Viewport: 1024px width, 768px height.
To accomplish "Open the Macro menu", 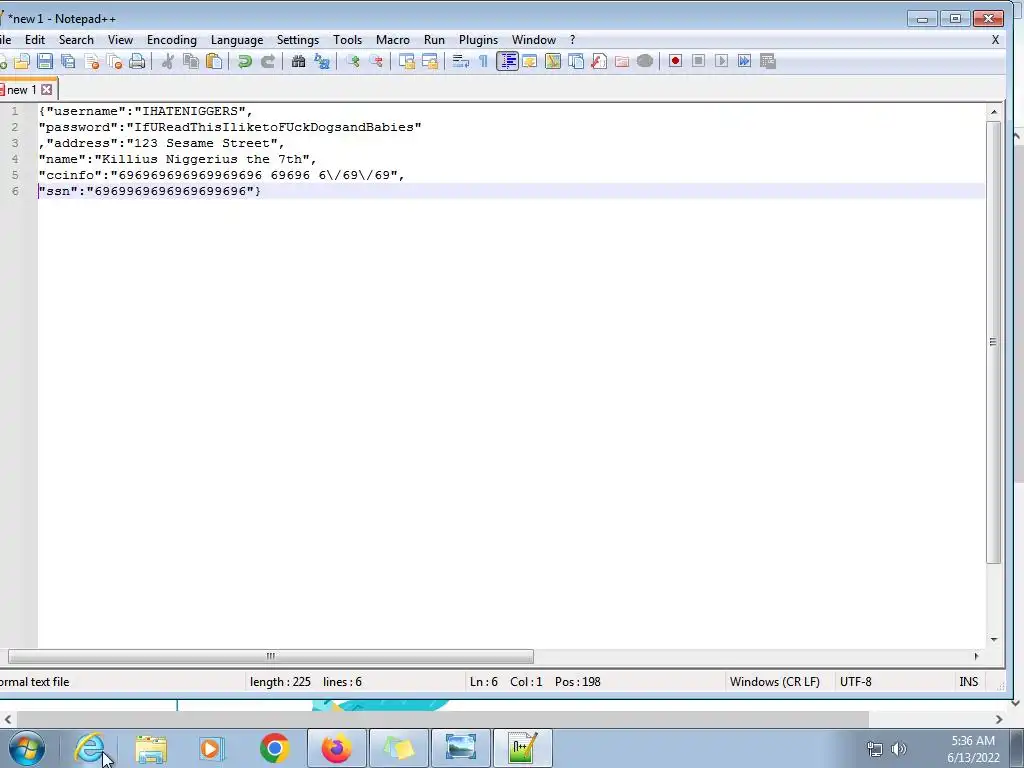I will (x=392, y=40).
